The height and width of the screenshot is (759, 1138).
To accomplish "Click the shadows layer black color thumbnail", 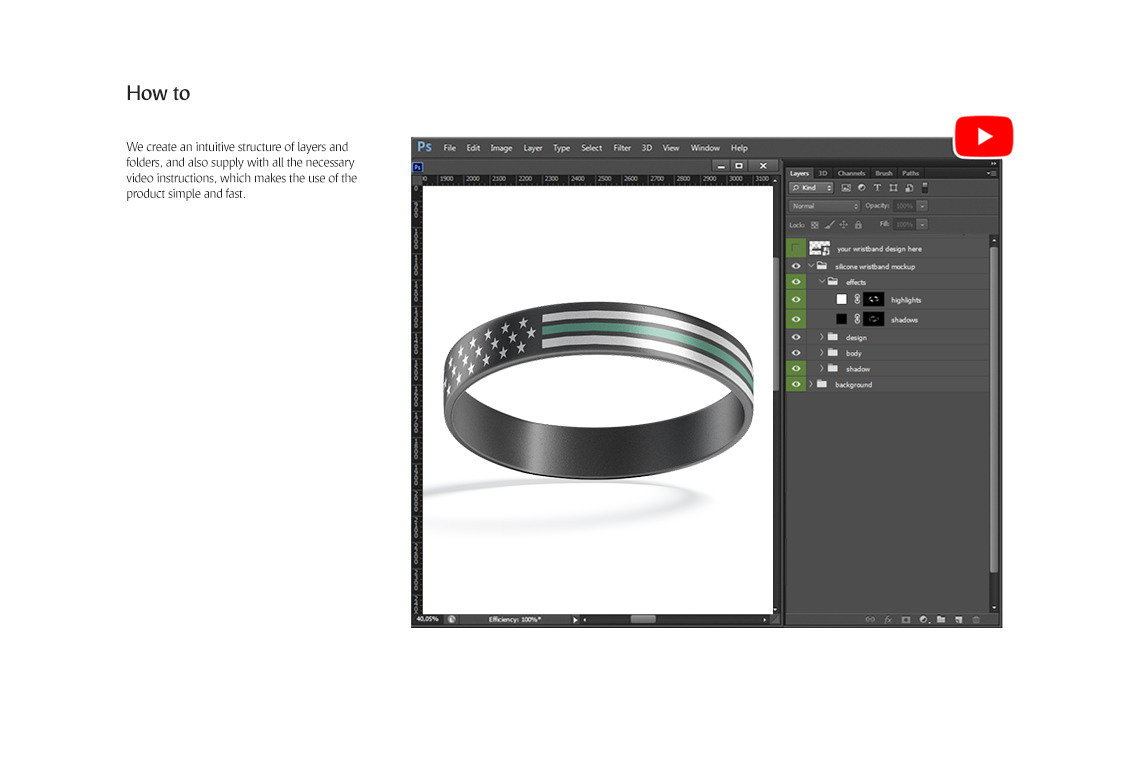I will pos(841,320).
